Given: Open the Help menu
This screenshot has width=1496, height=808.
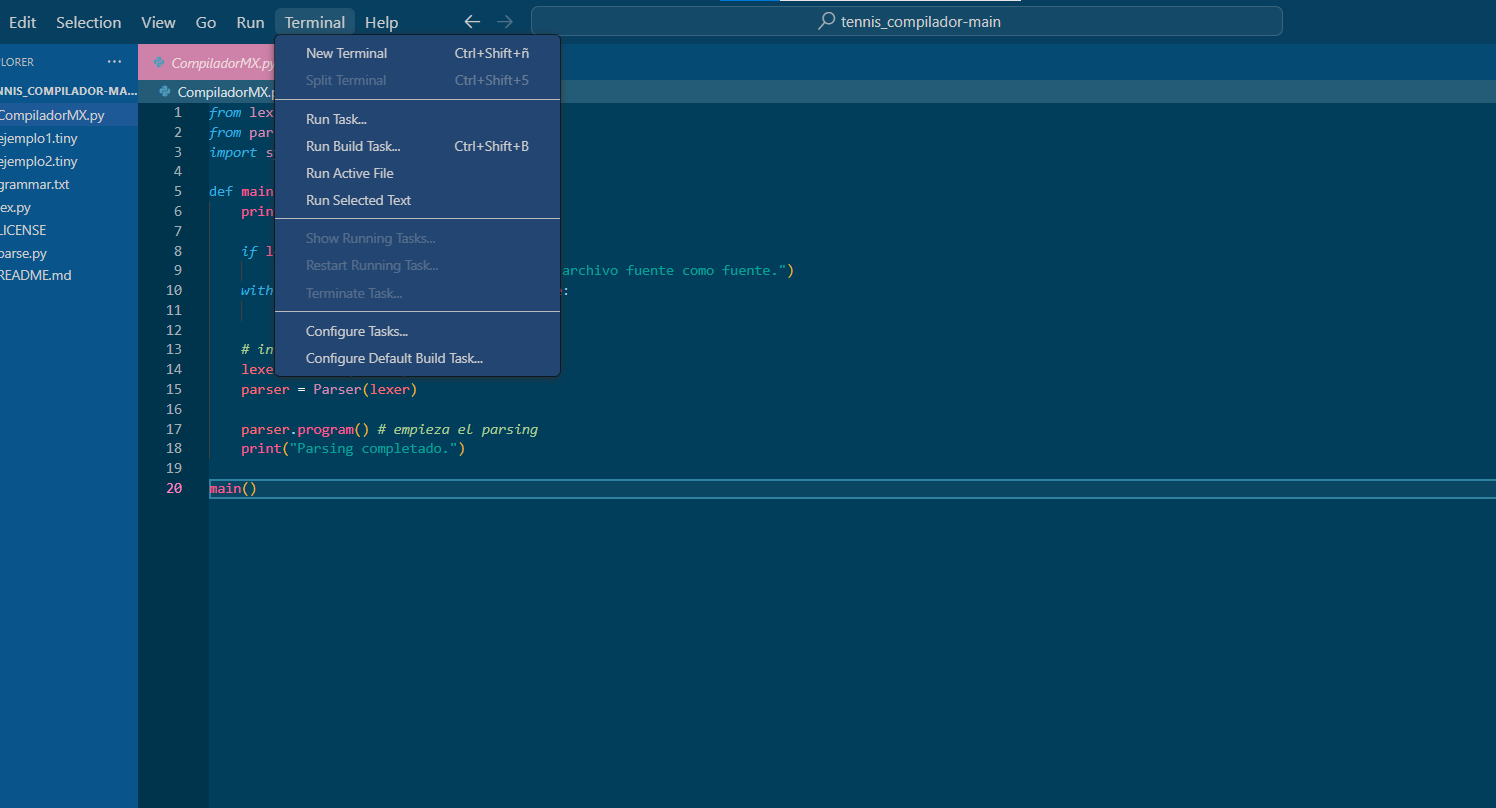Looking at the screenshot, I should coord(381,21).
